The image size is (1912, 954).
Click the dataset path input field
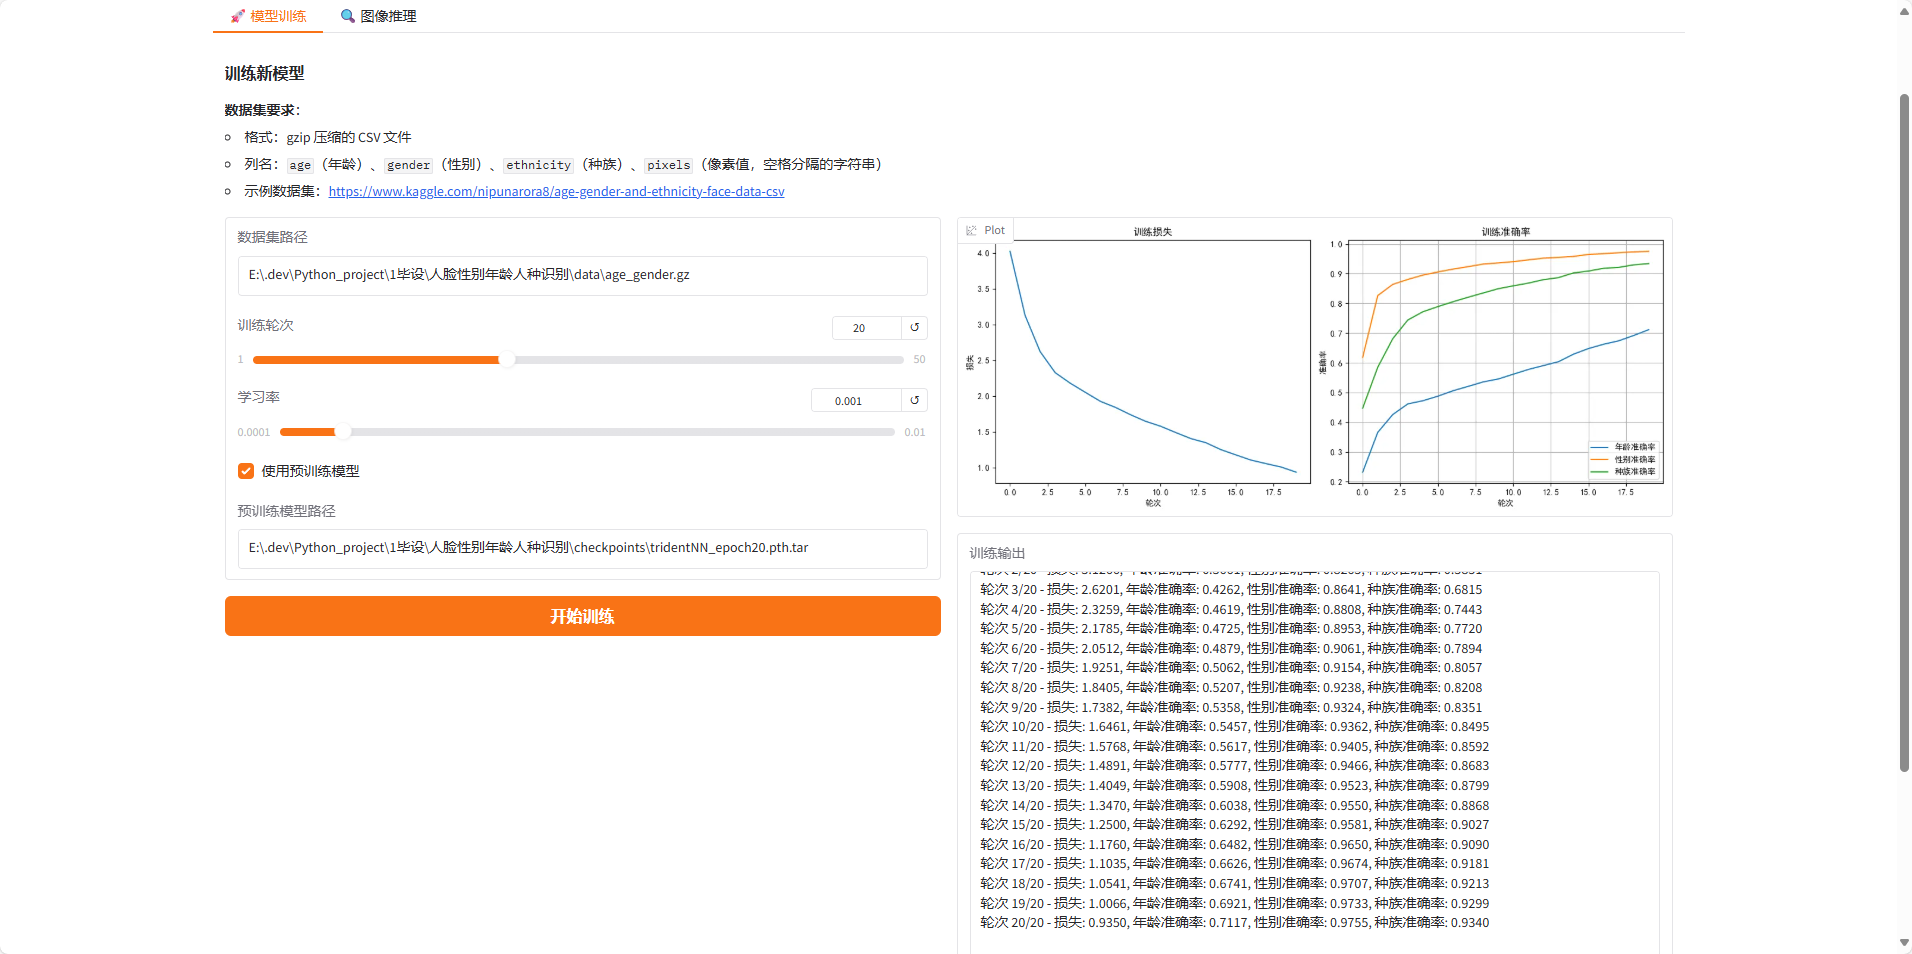point(582,275)
